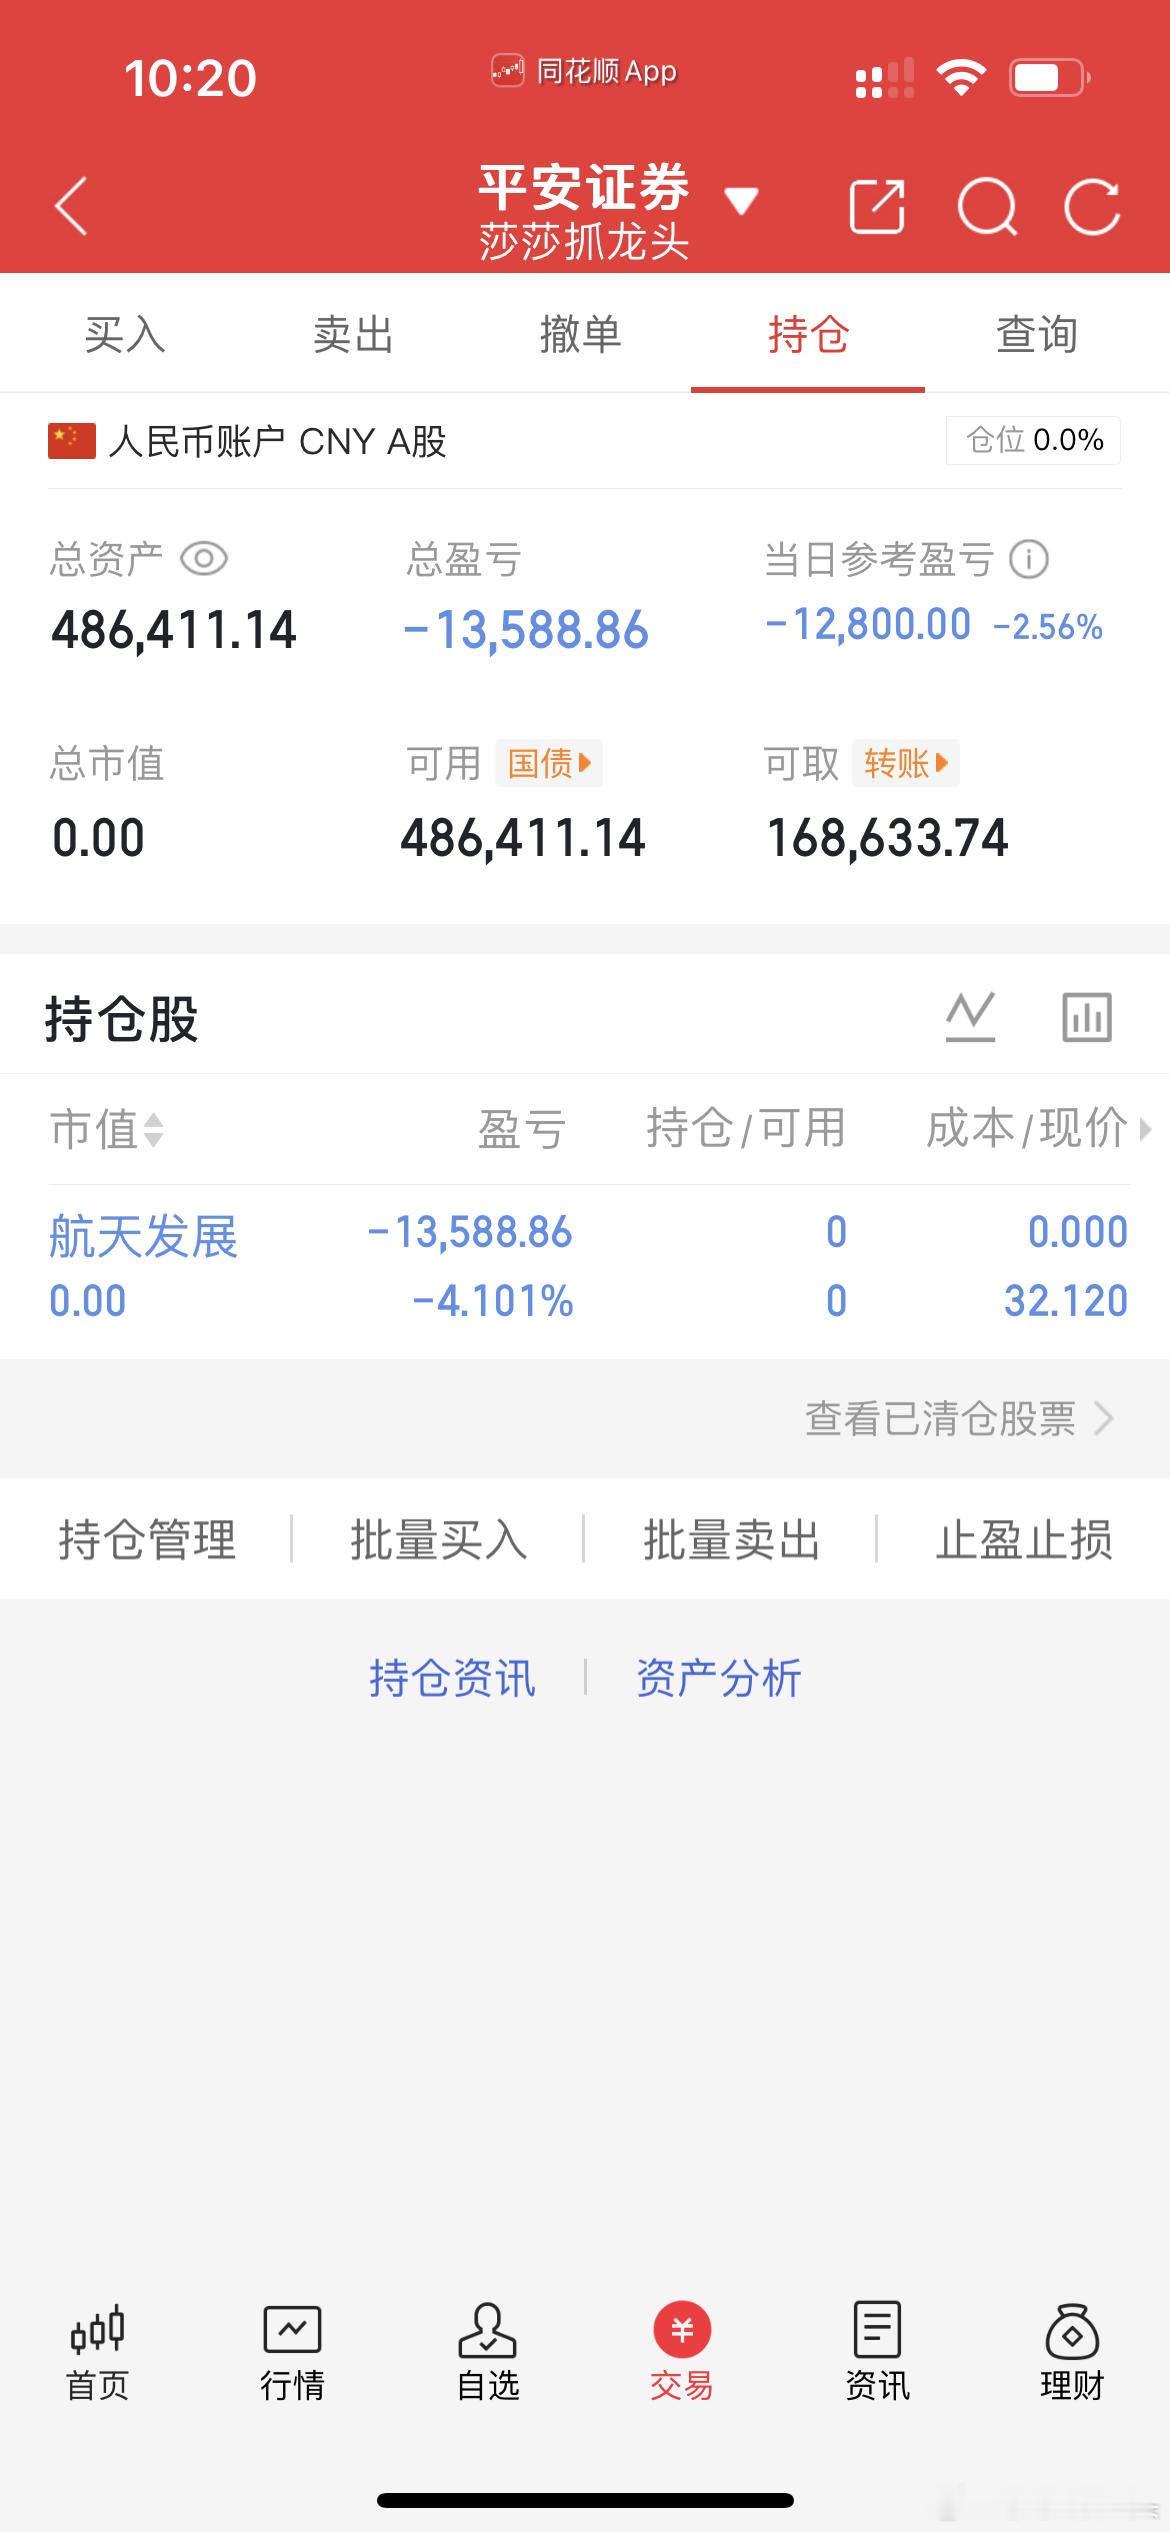
Task: Open 资讯 in bottom navigation
Action: [x=877, y=2353]
